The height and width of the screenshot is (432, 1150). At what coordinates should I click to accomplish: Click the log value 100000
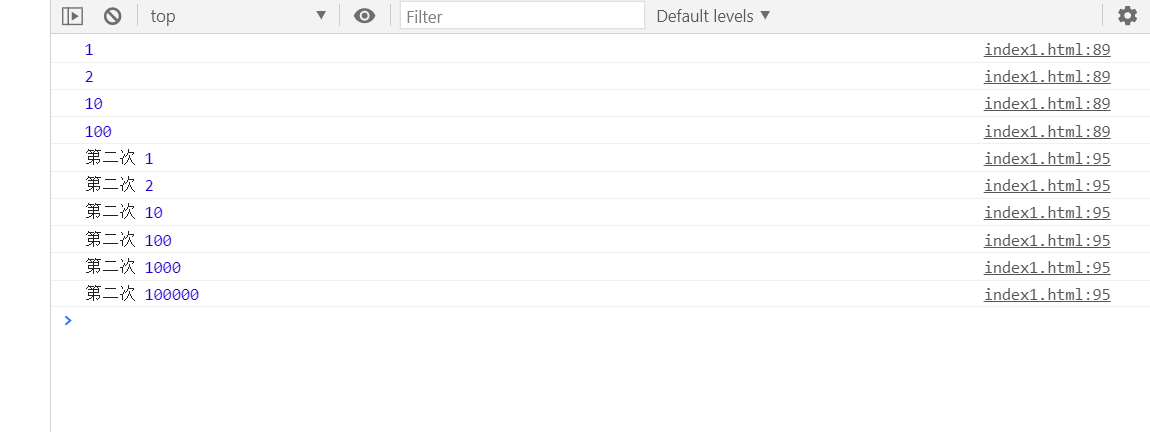(172, 295)
